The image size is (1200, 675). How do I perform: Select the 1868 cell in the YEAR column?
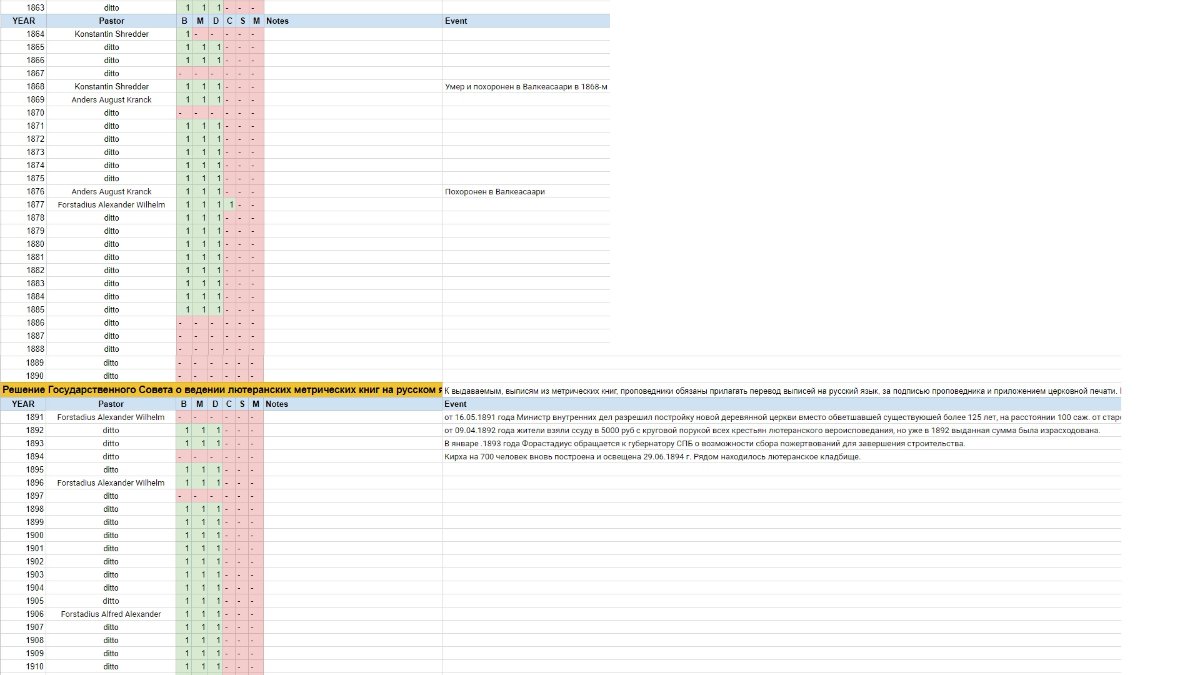point(35,86)
